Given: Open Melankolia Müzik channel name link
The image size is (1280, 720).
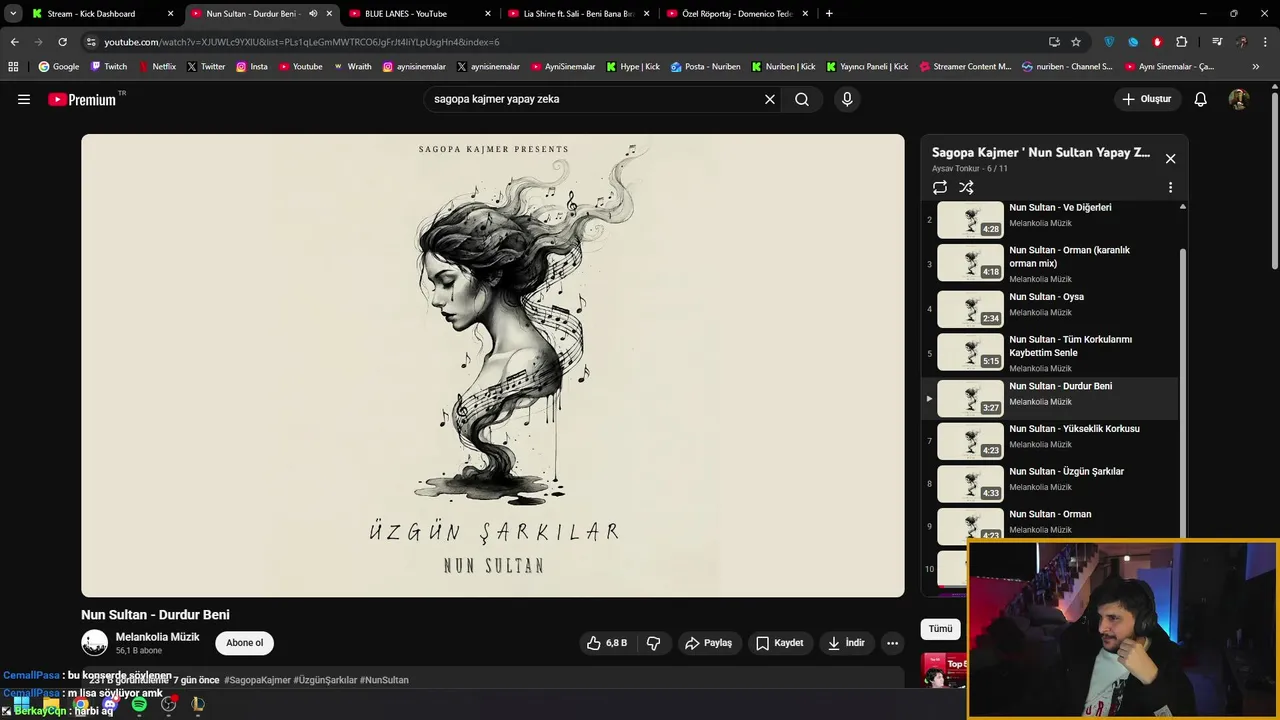Looking at the screenshot, I should point(157,637).
